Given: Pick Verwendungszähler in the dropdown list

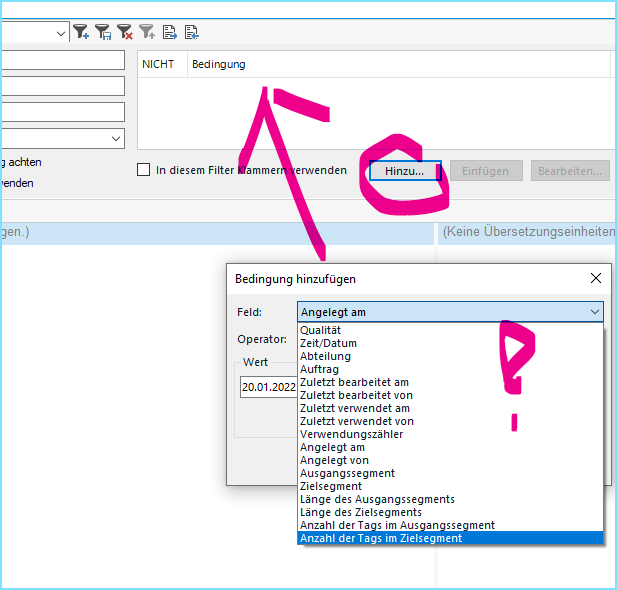Looking at the screenshot, I should tap(450, 434).
